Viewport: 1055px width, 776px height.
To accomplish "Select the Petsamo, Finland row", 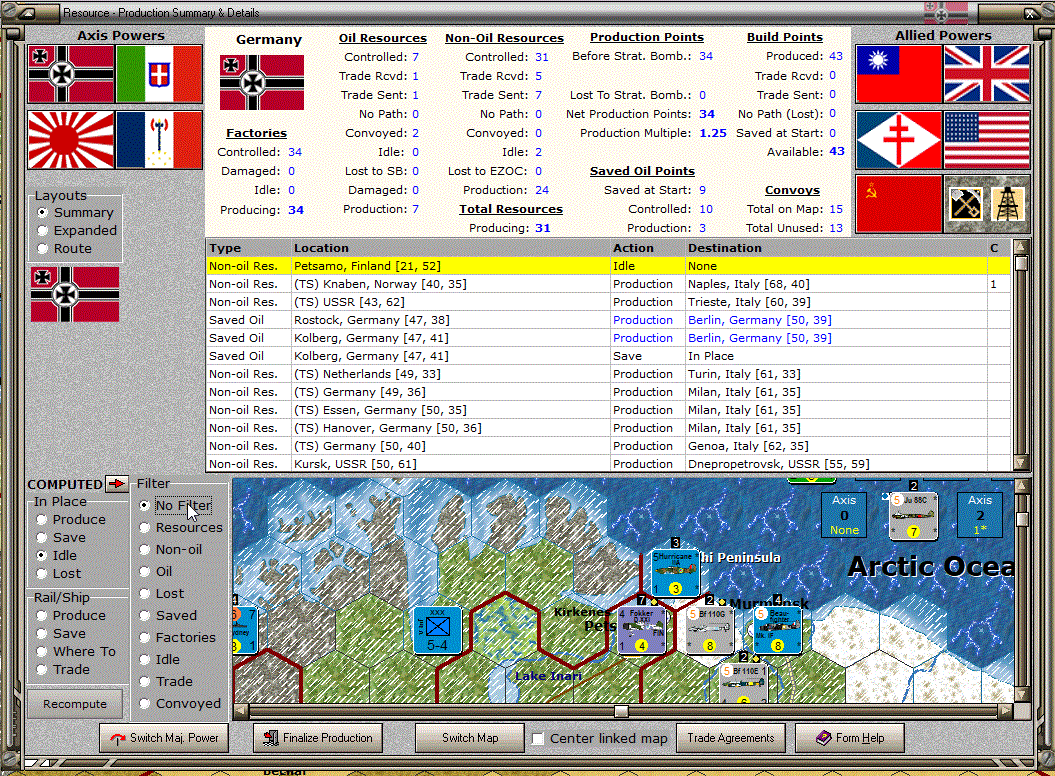I will [x=608, y=267].
